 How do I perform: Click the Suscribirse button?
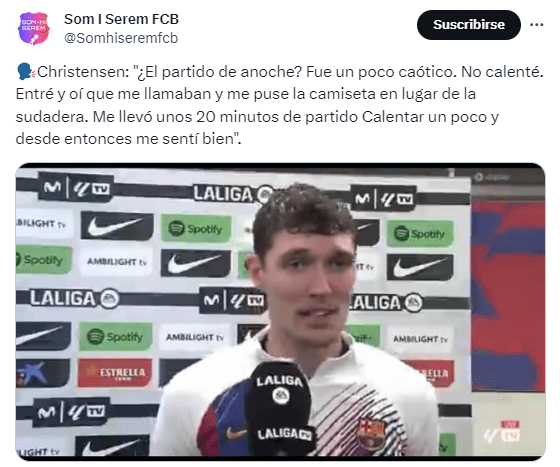click(469, 25)
